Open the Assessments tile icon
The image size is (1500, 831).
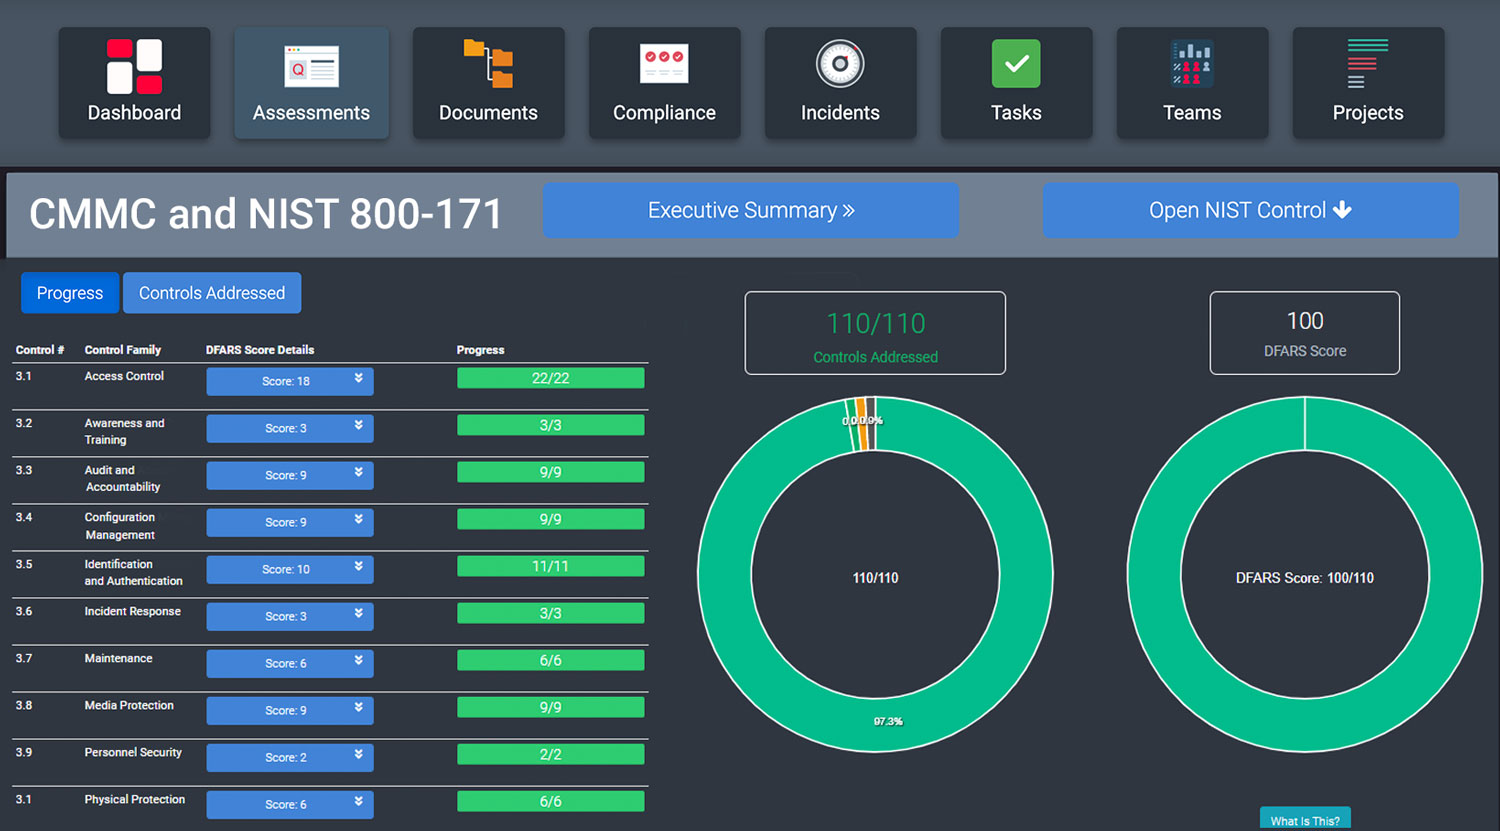[311, 66]
